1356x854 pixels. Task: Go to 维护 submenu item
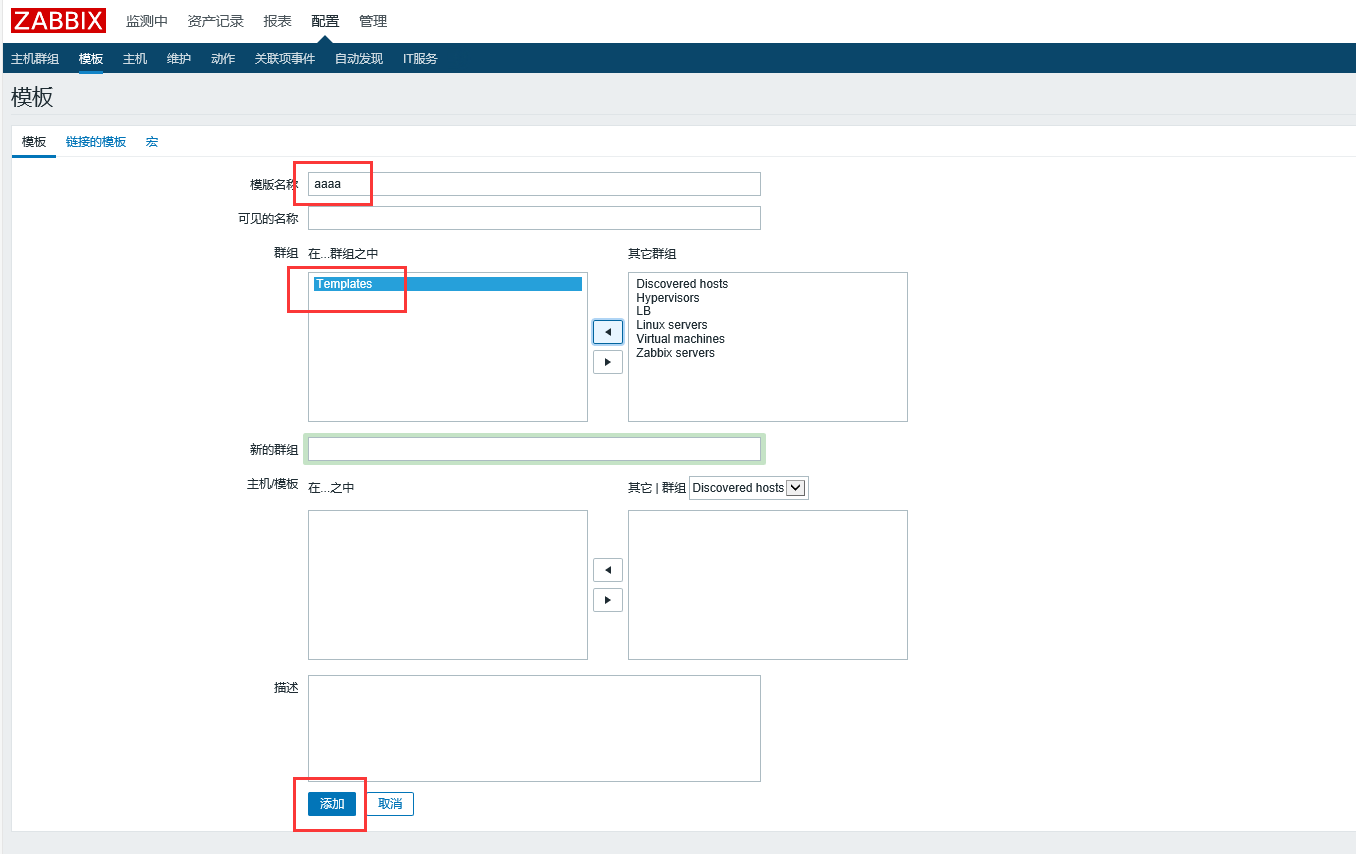[179, 59]
